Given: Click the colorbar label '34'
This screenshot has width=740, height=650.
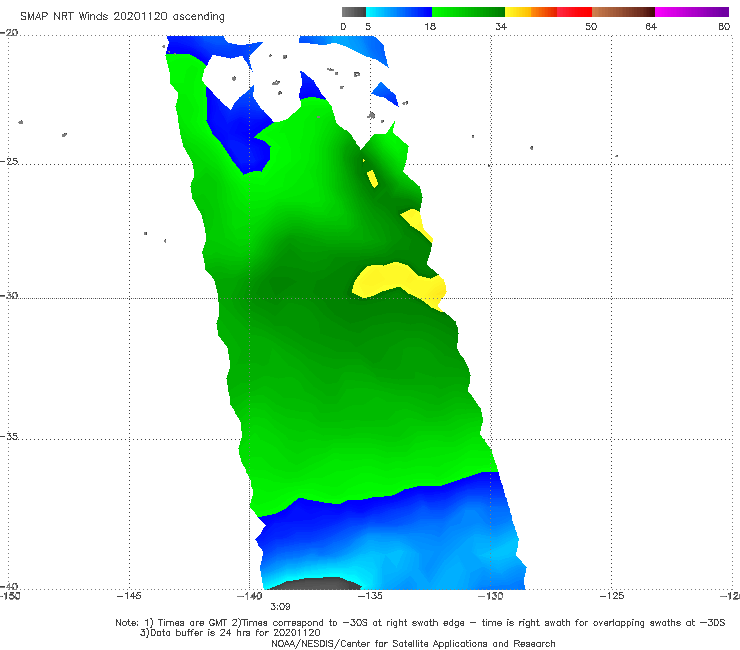Looking at the screenshot, I should (501, 27).
